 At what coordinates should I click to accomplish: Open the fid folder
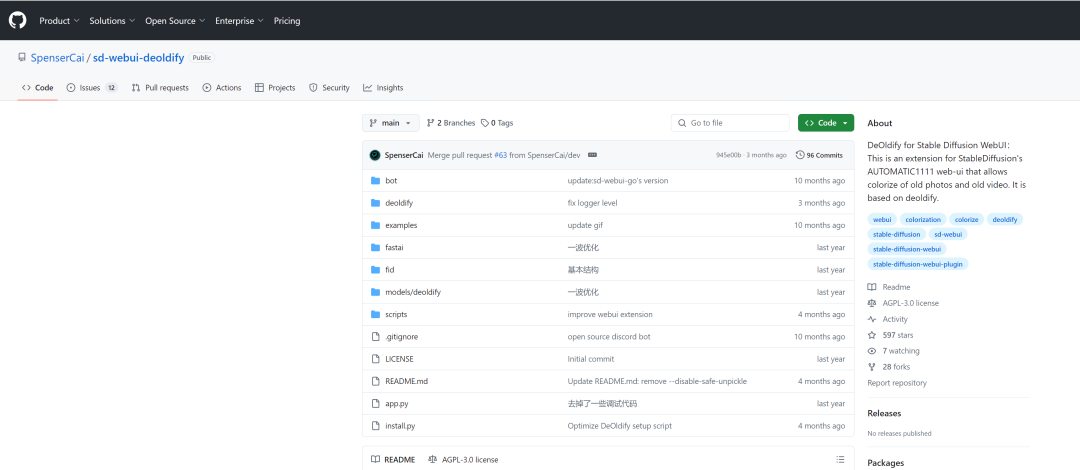click(x=390, y=269)
